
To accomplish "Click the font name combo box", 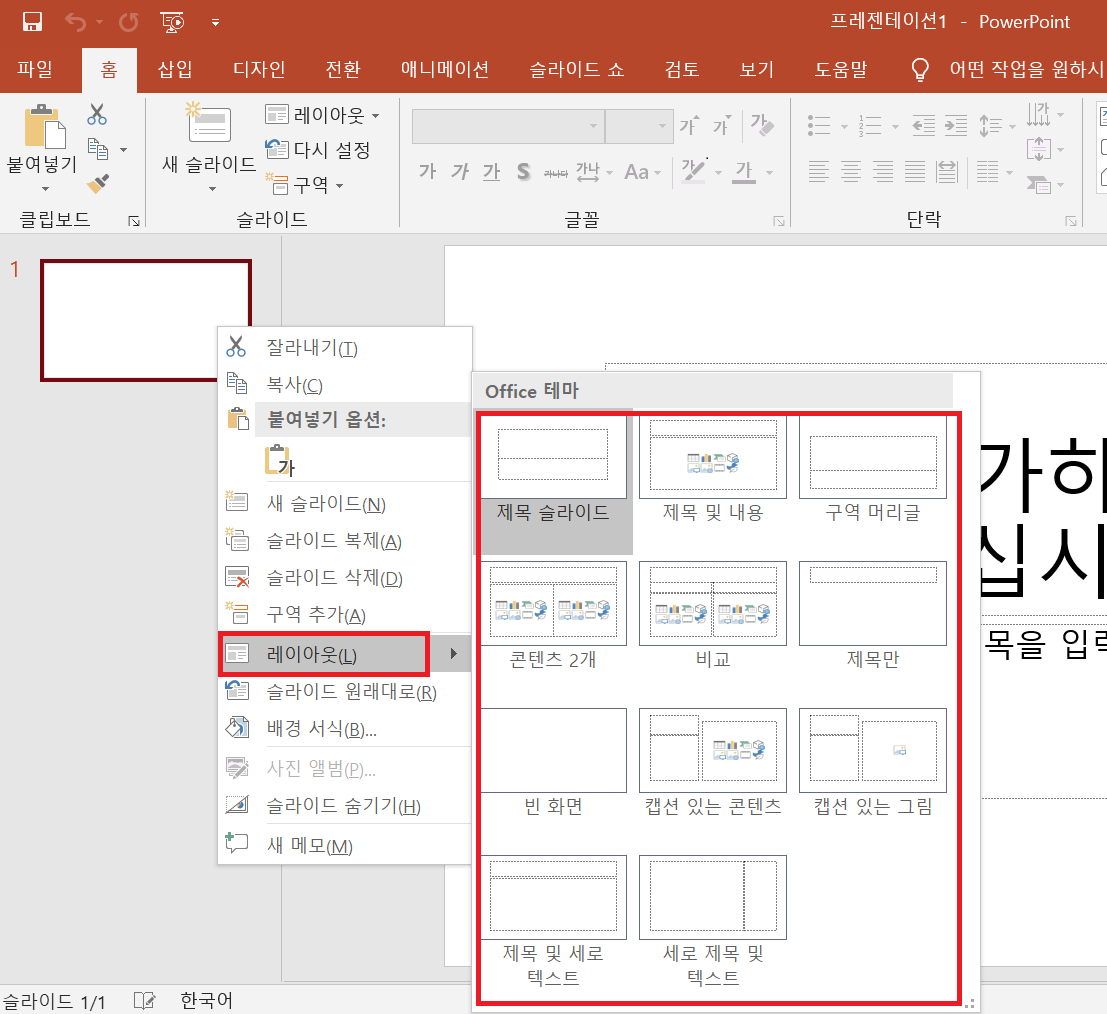I will point(508,126).
